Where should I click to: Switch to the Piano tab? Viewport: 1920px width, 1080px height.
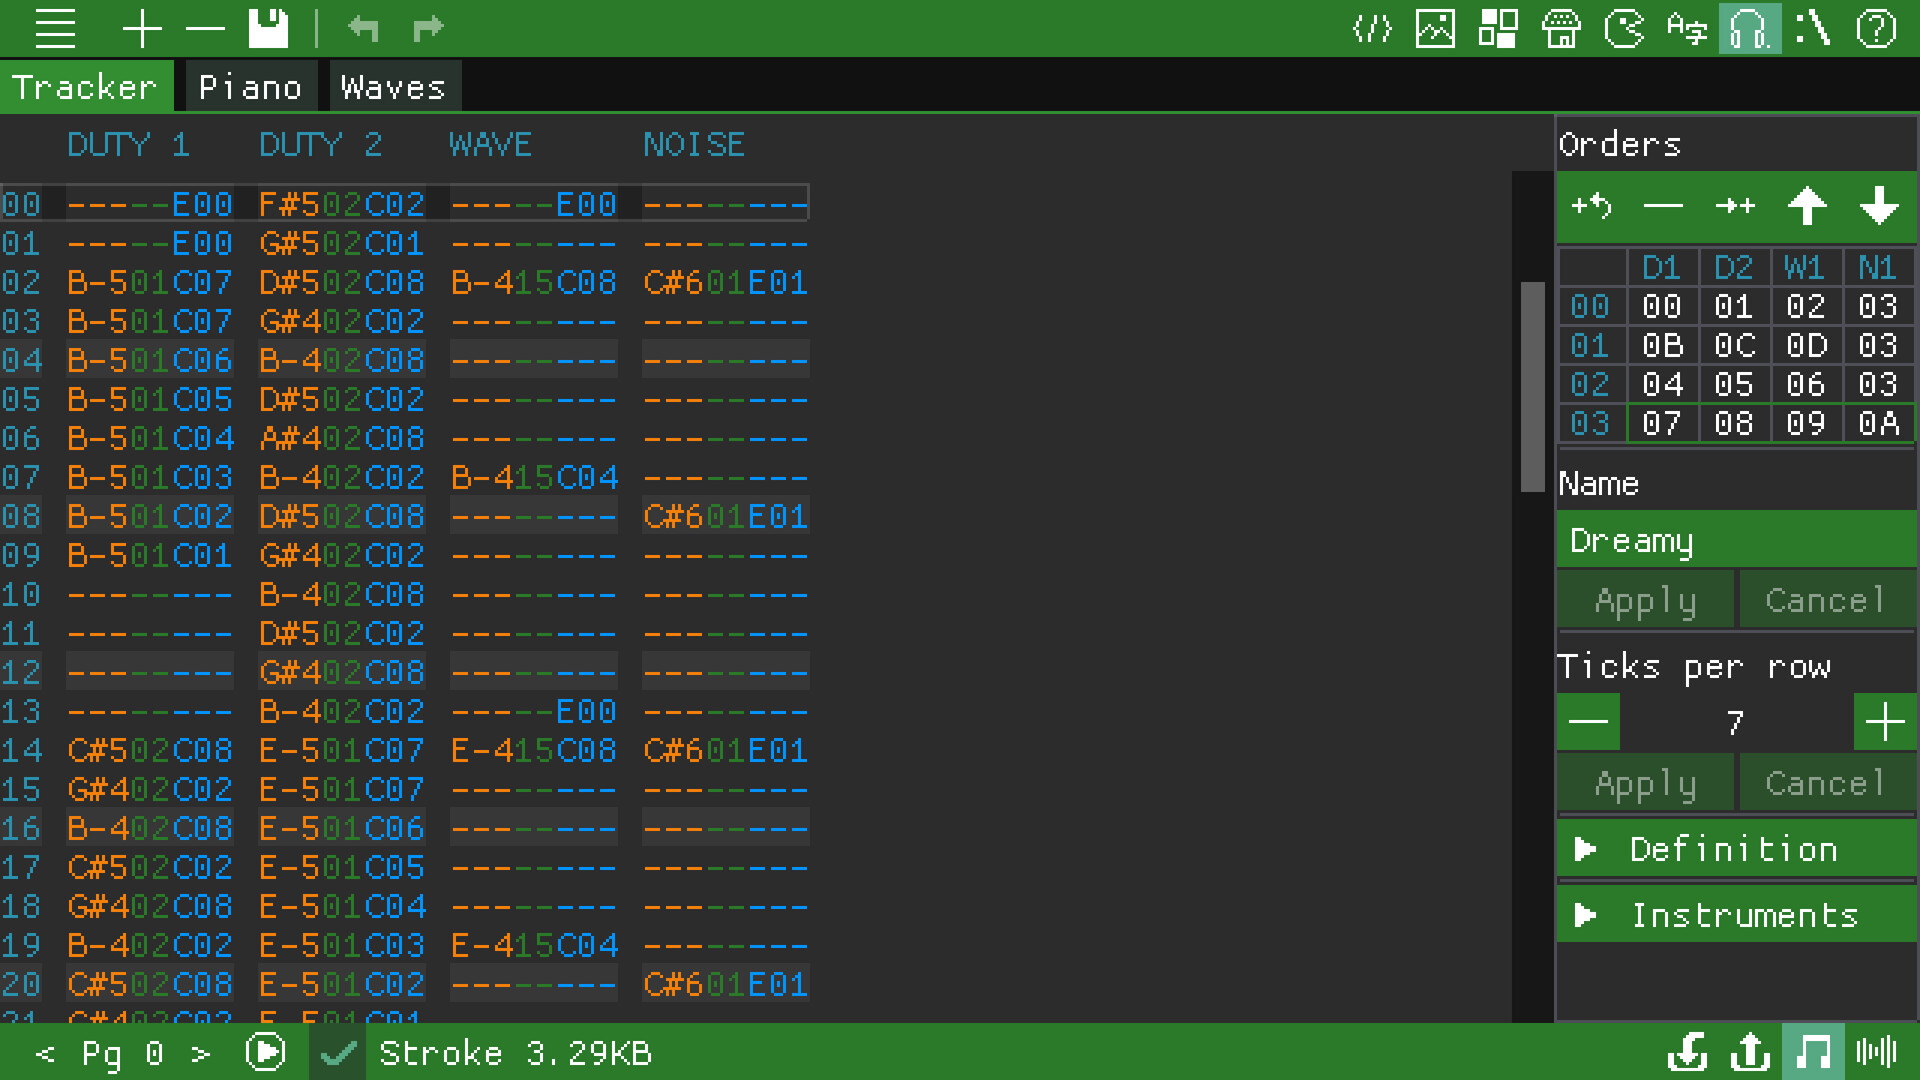point(250,86)
